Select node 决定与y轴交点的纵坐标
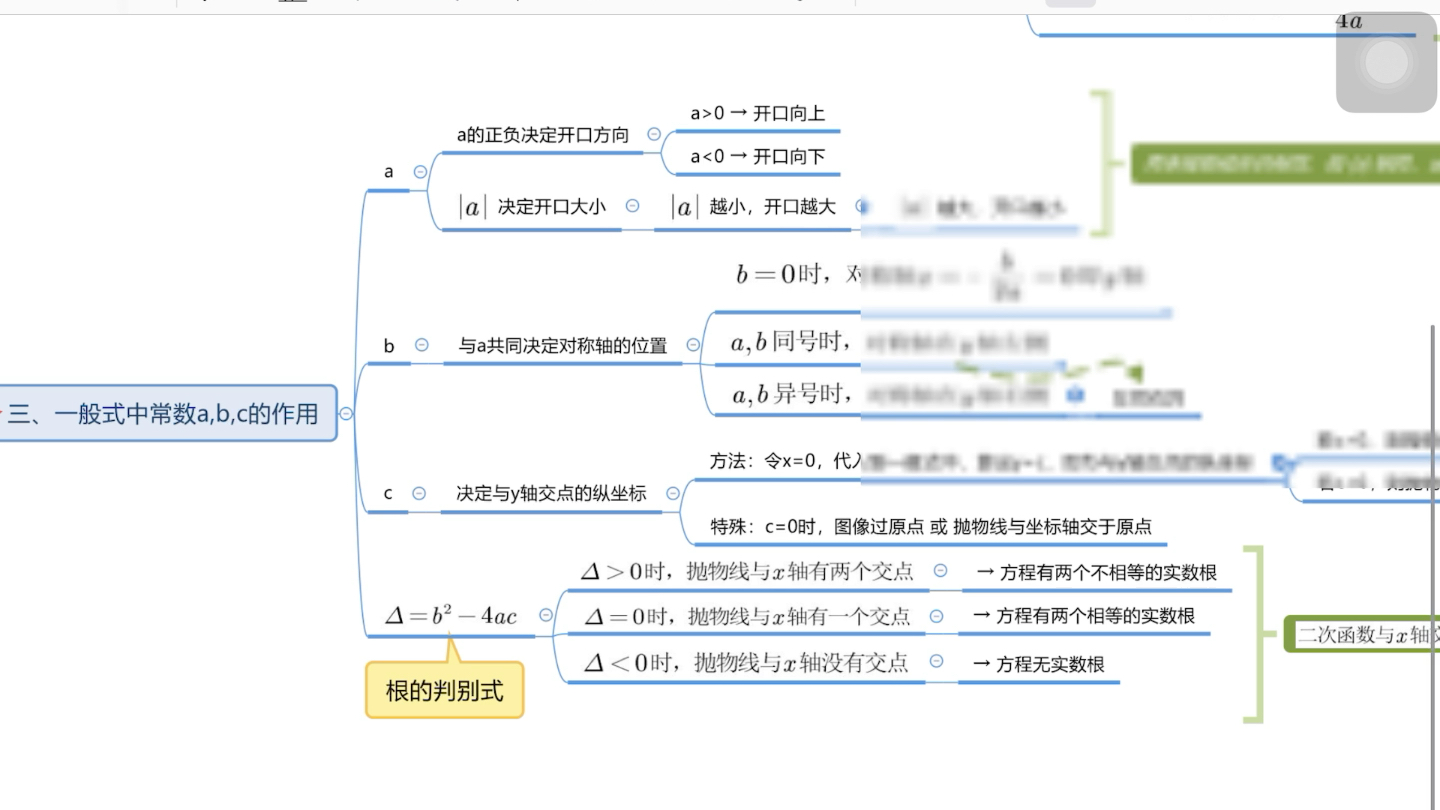This screenshot has height=810, width=1440. pos(551,493)
